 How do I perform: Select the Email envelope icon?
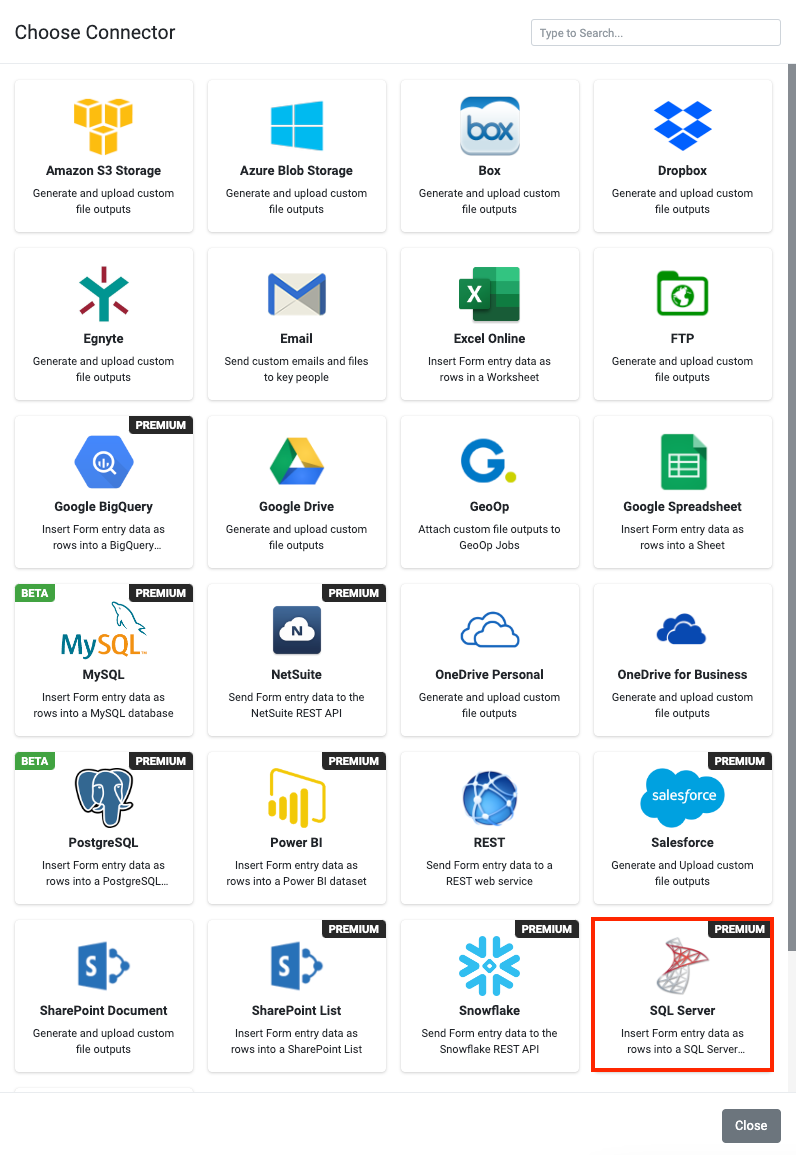tap(297, 294)
